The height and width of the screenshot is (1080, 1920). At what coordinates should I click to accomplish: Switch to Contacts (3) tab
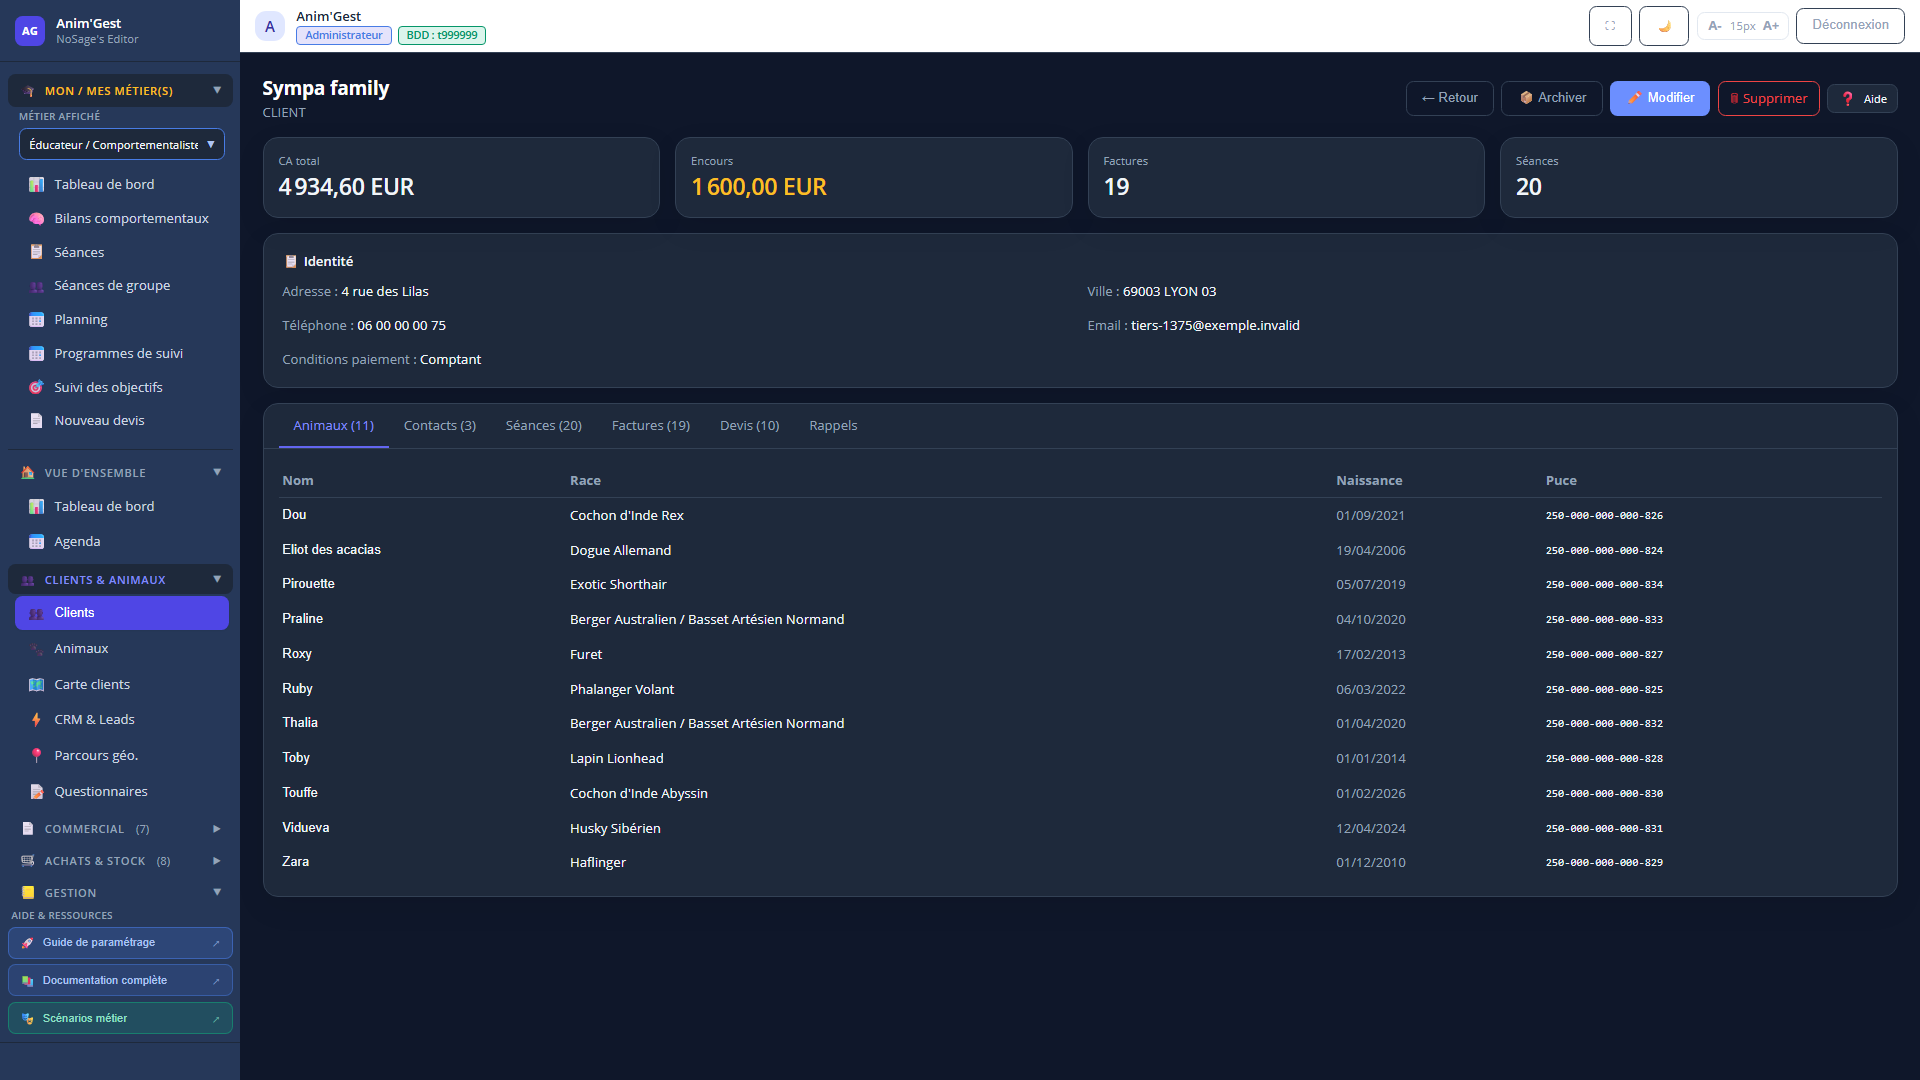point(440,426)
